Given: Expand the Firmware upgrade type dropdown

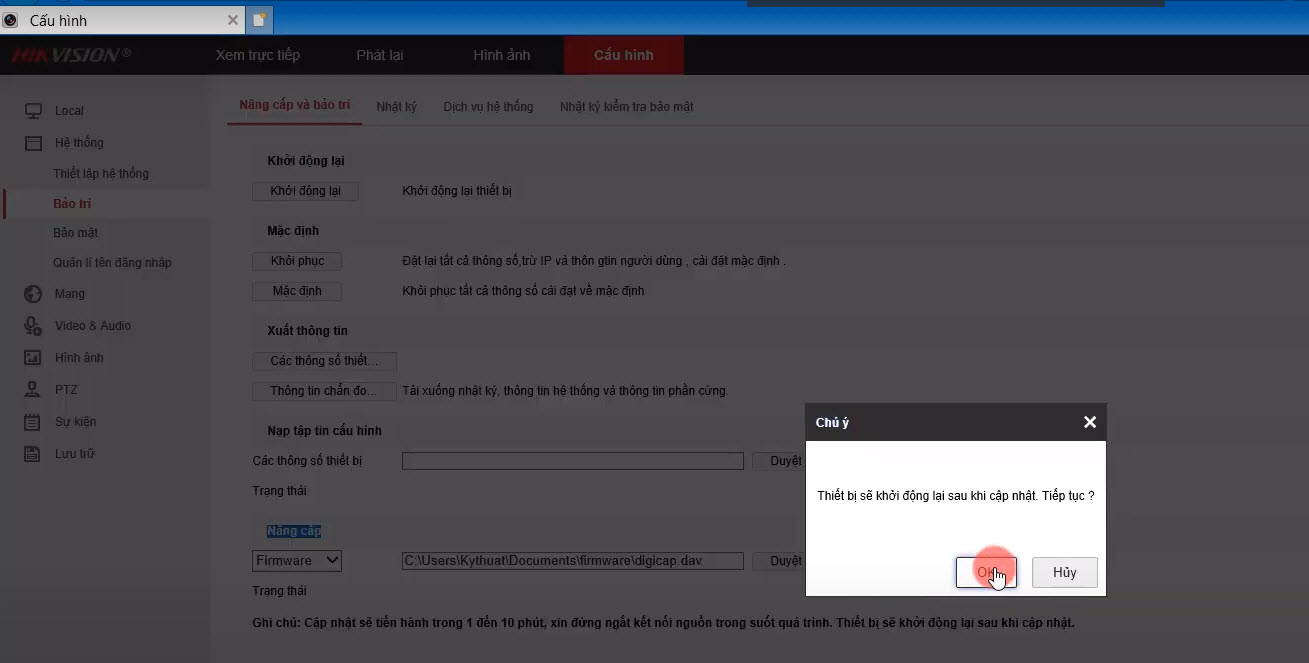Looking at the screenshot, I should [x=297, y=561].
